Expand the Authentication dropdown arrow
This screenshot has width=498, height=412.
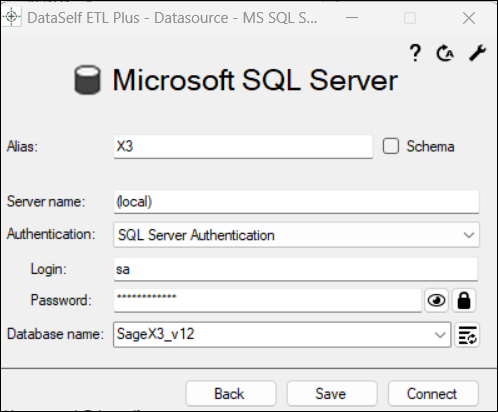[x=469, y=235]
